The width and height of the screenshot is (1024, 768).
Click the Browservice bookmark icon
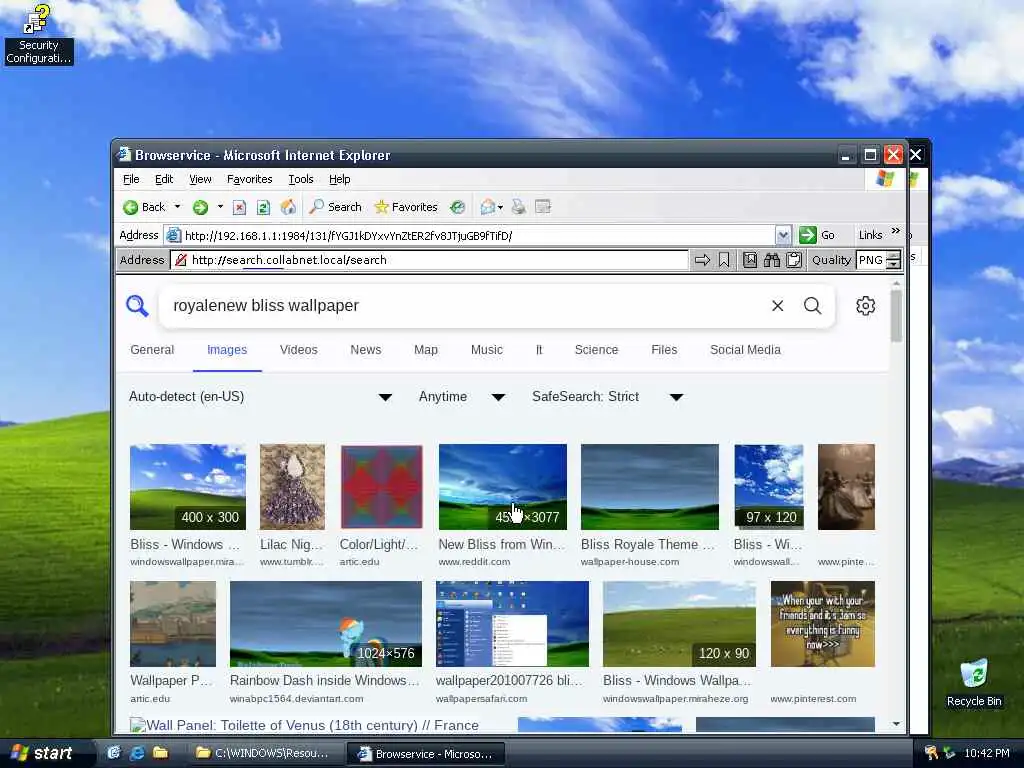pyautogui.click(x=724, y=260)
